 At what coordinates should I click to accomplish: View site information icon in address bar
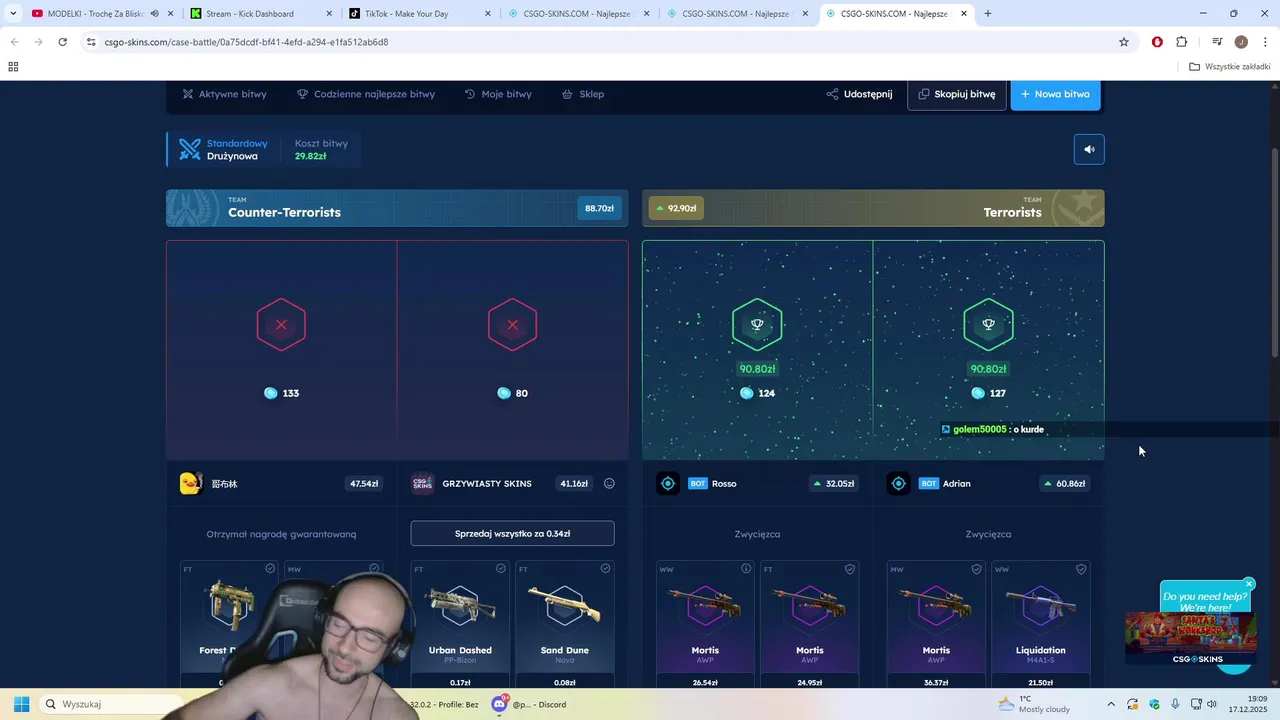(x=91, y=42)
